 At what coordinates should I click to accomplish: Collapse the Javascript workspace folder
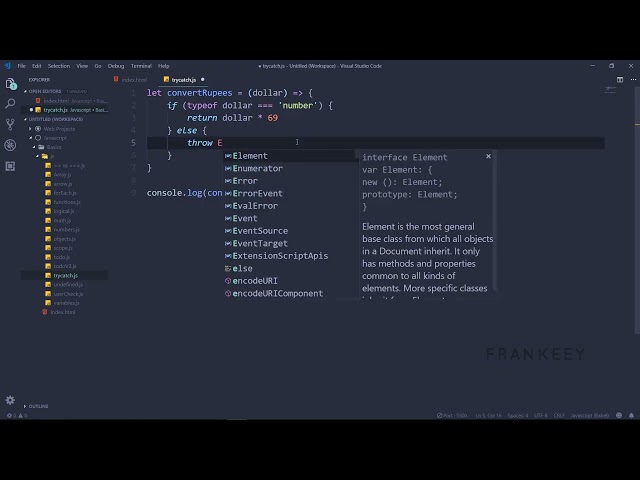point(55,138)
